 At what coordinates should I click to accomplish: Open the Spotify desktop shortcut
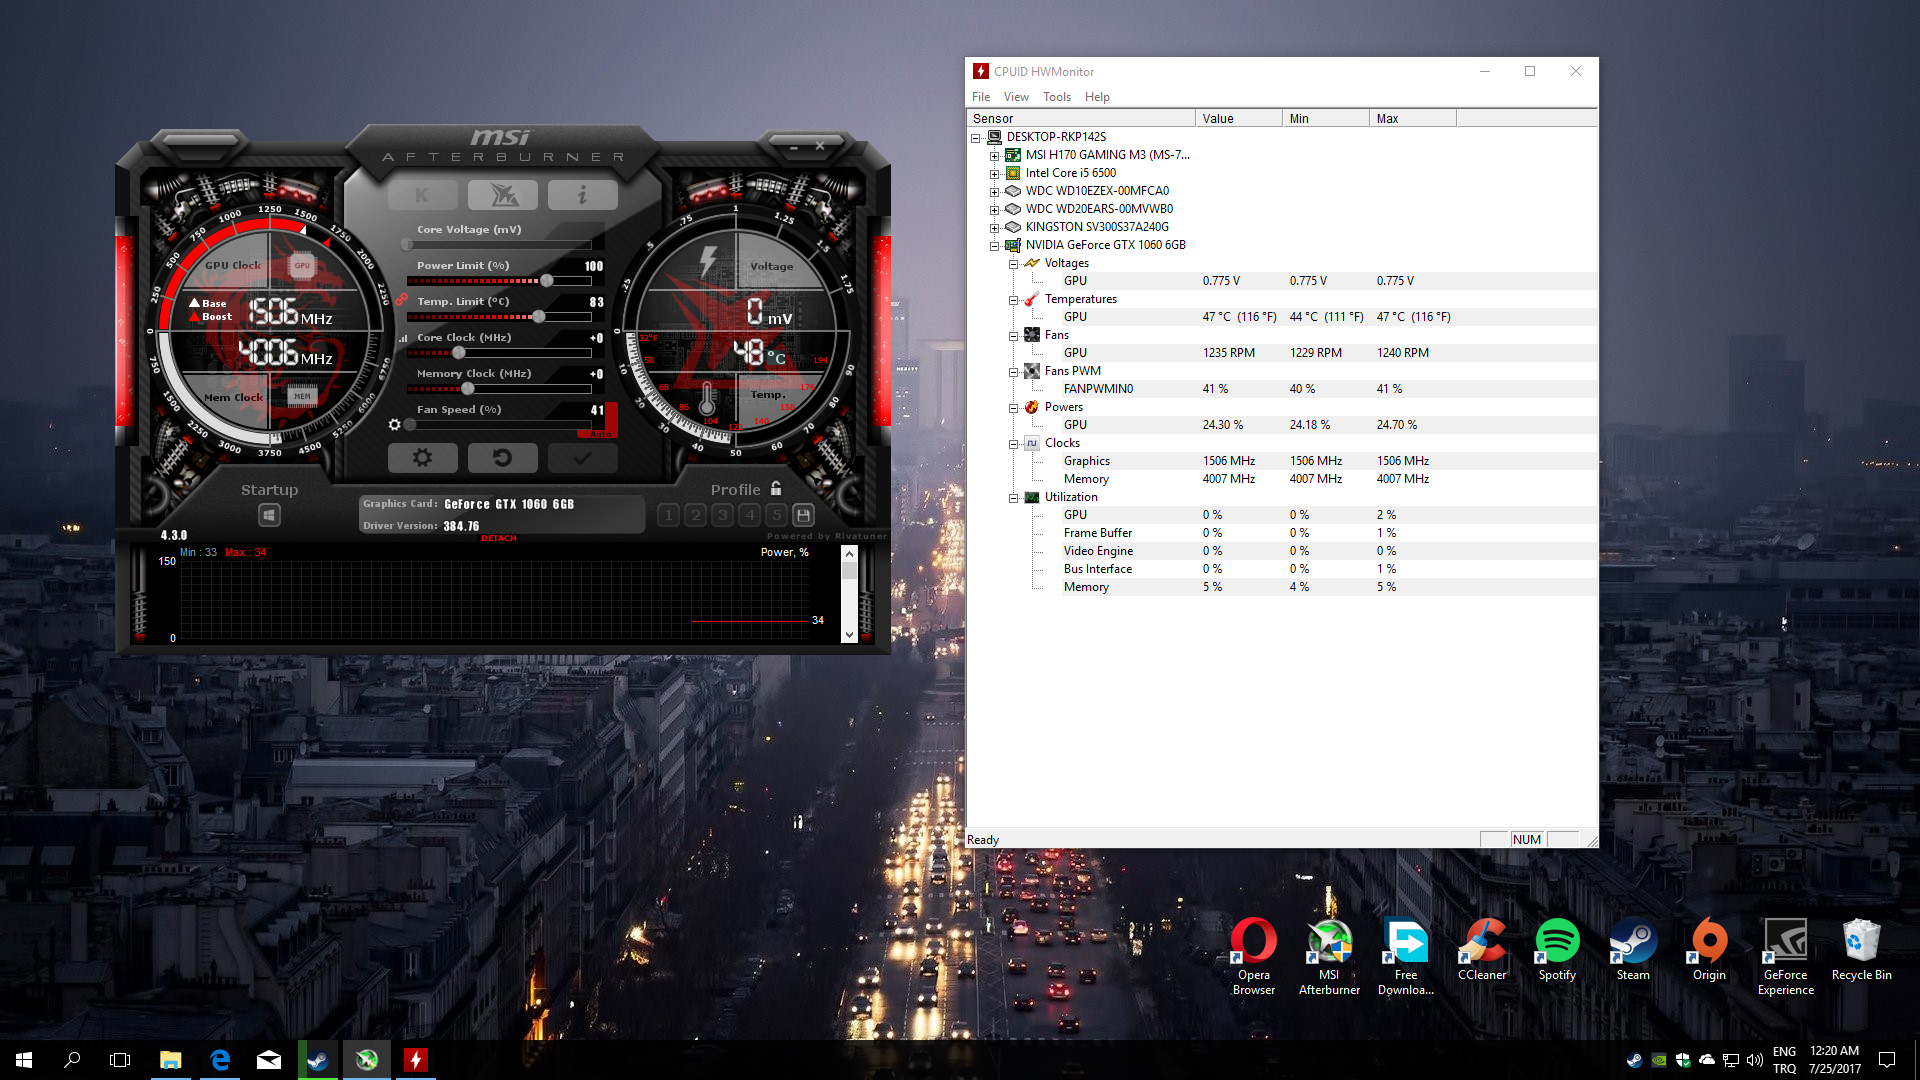click(1557, 950)
